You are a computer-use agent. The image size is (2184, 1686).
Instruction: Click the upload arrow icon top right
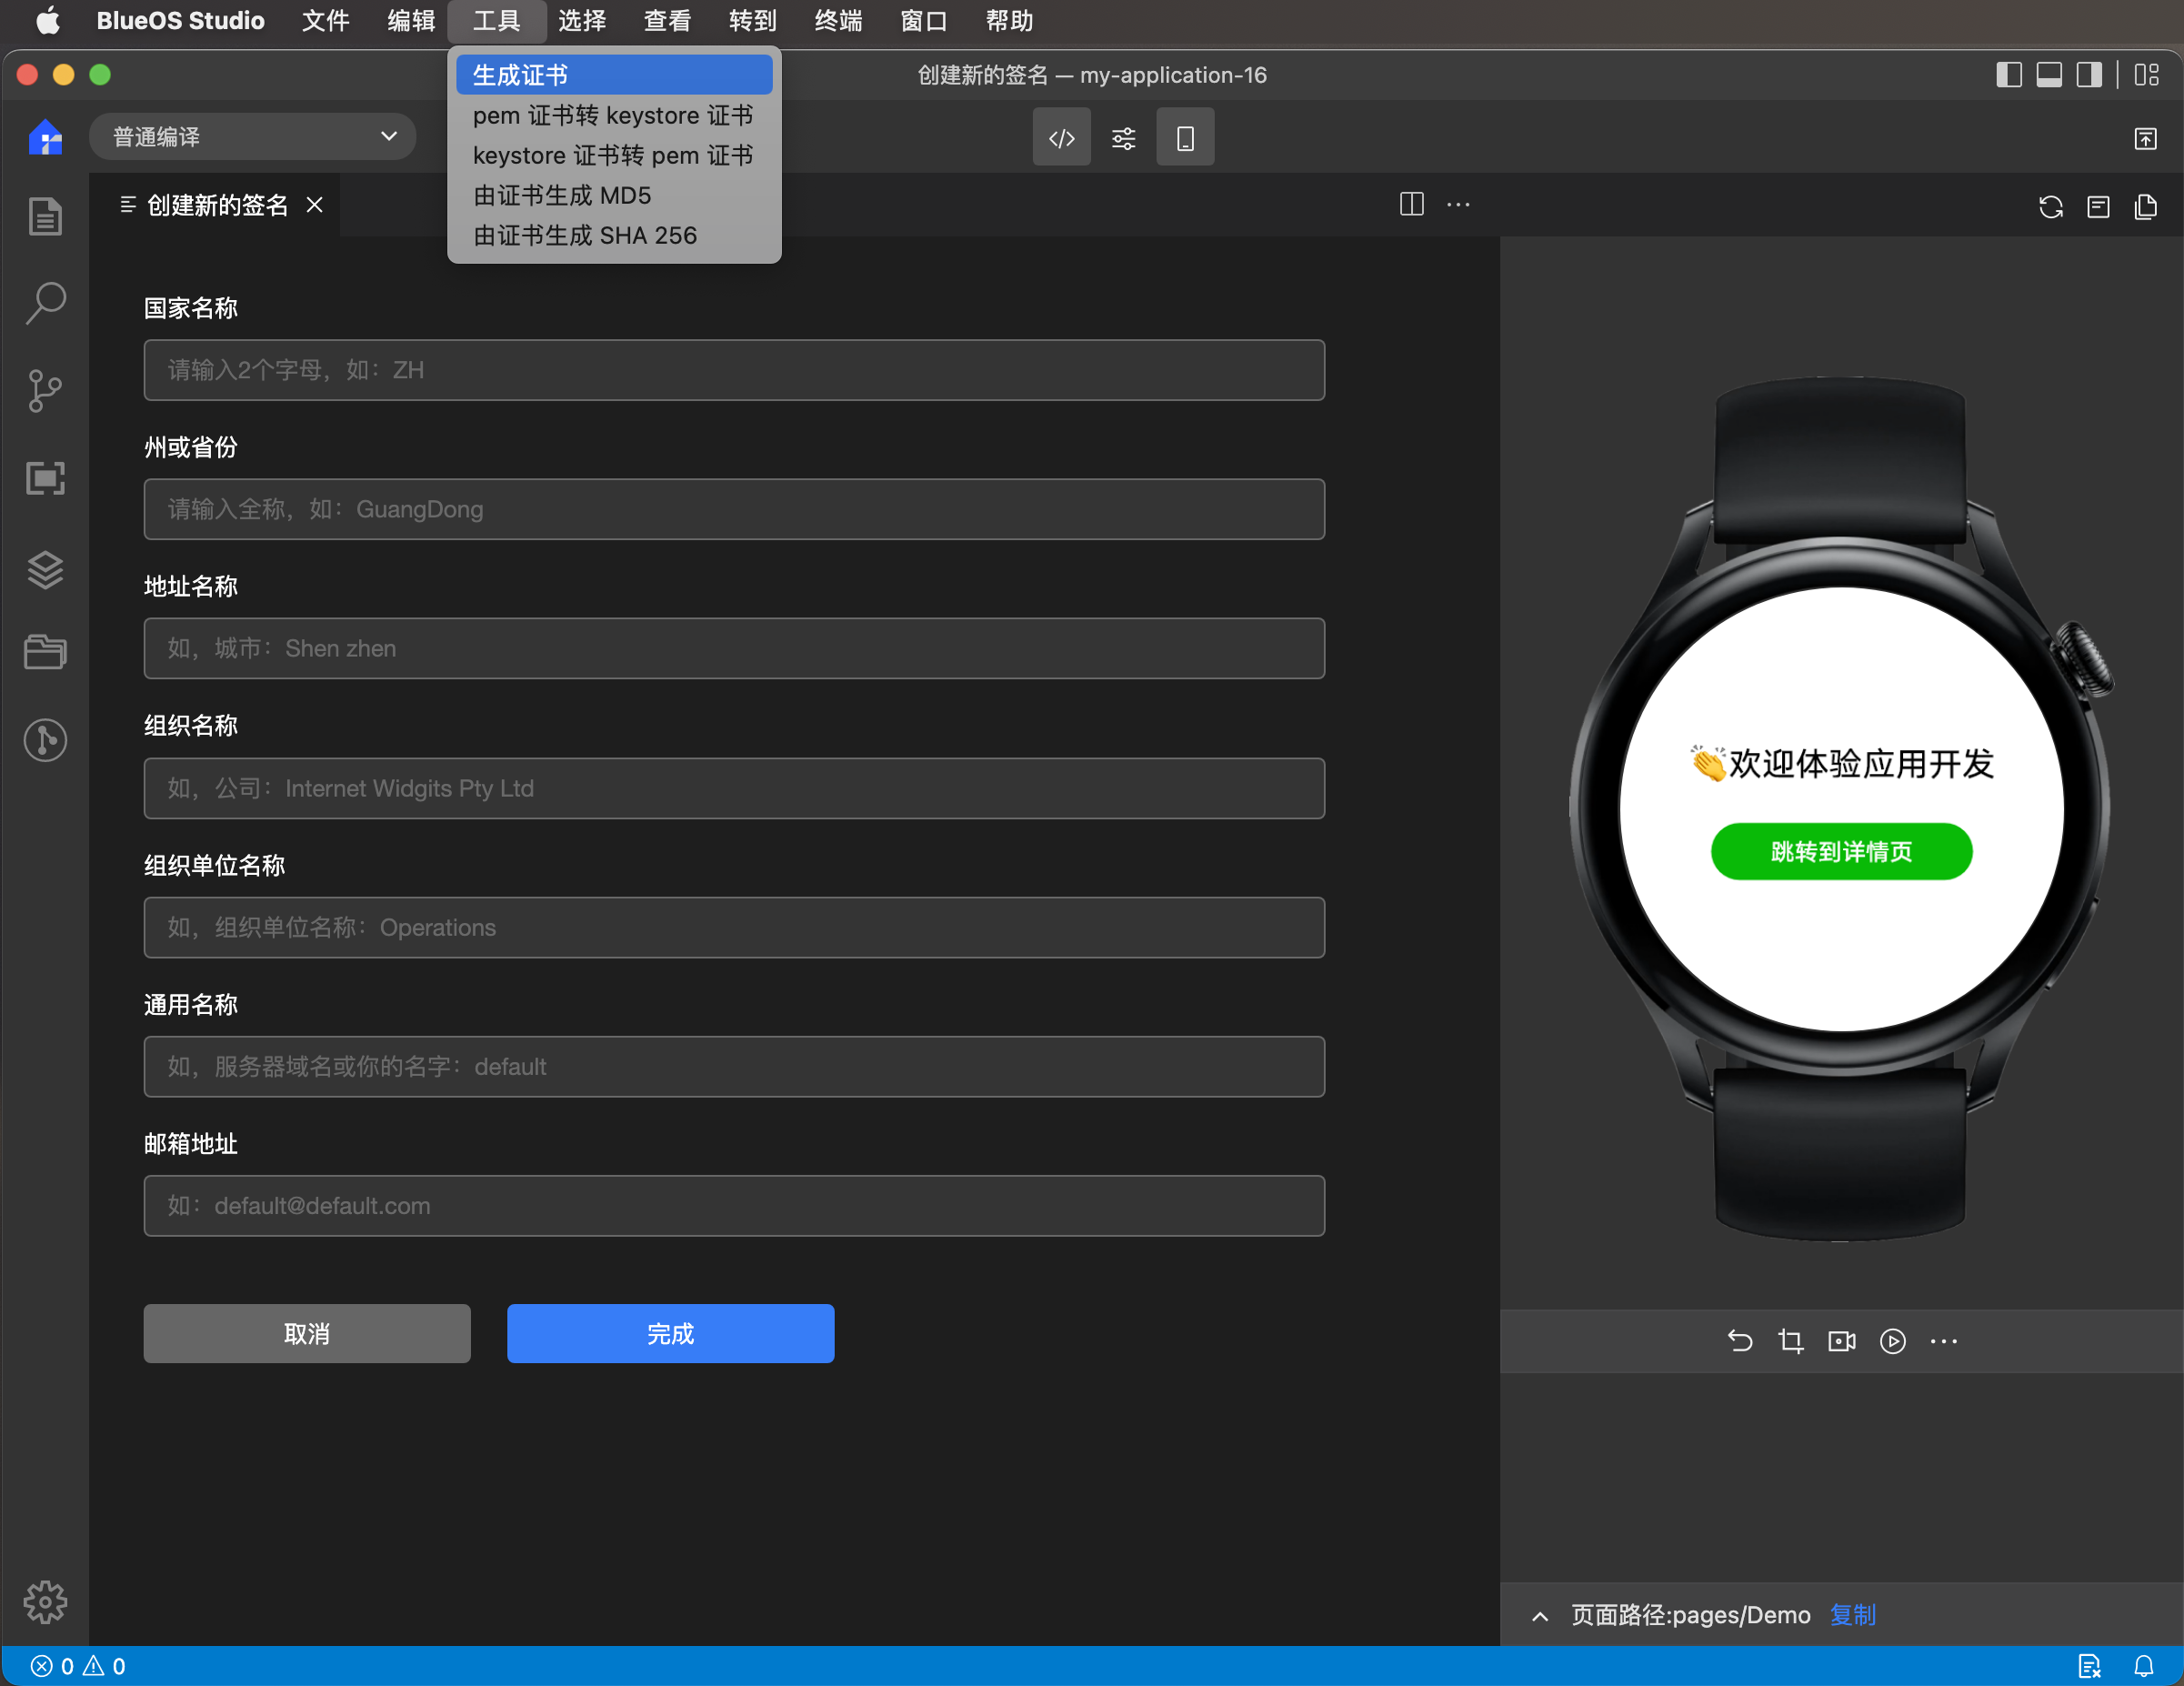tap(2145, 138)
